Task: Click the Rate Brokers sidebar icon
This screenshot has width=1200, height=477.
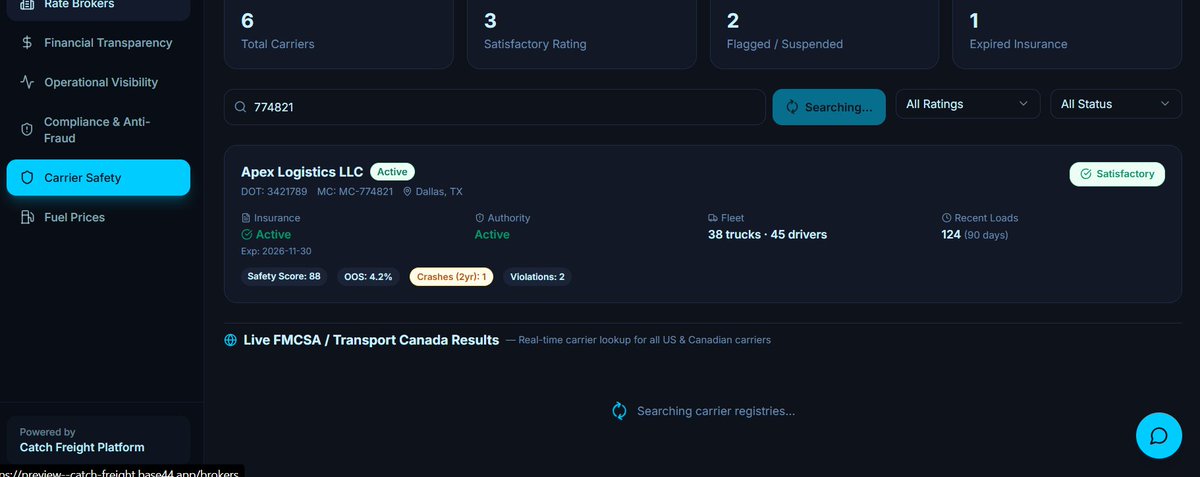Action: [27, 4]
